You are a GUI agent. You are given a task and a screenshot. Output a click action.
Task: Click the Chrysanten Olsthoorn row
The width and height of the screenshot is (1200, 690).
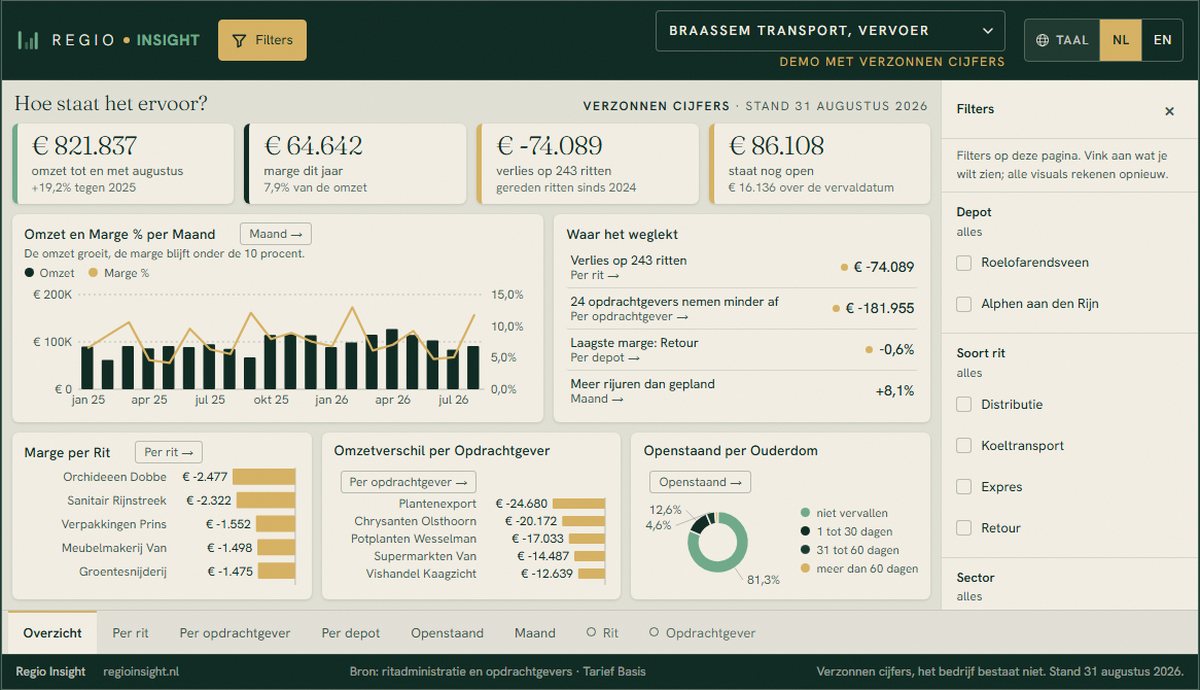[x=478, y=522]
